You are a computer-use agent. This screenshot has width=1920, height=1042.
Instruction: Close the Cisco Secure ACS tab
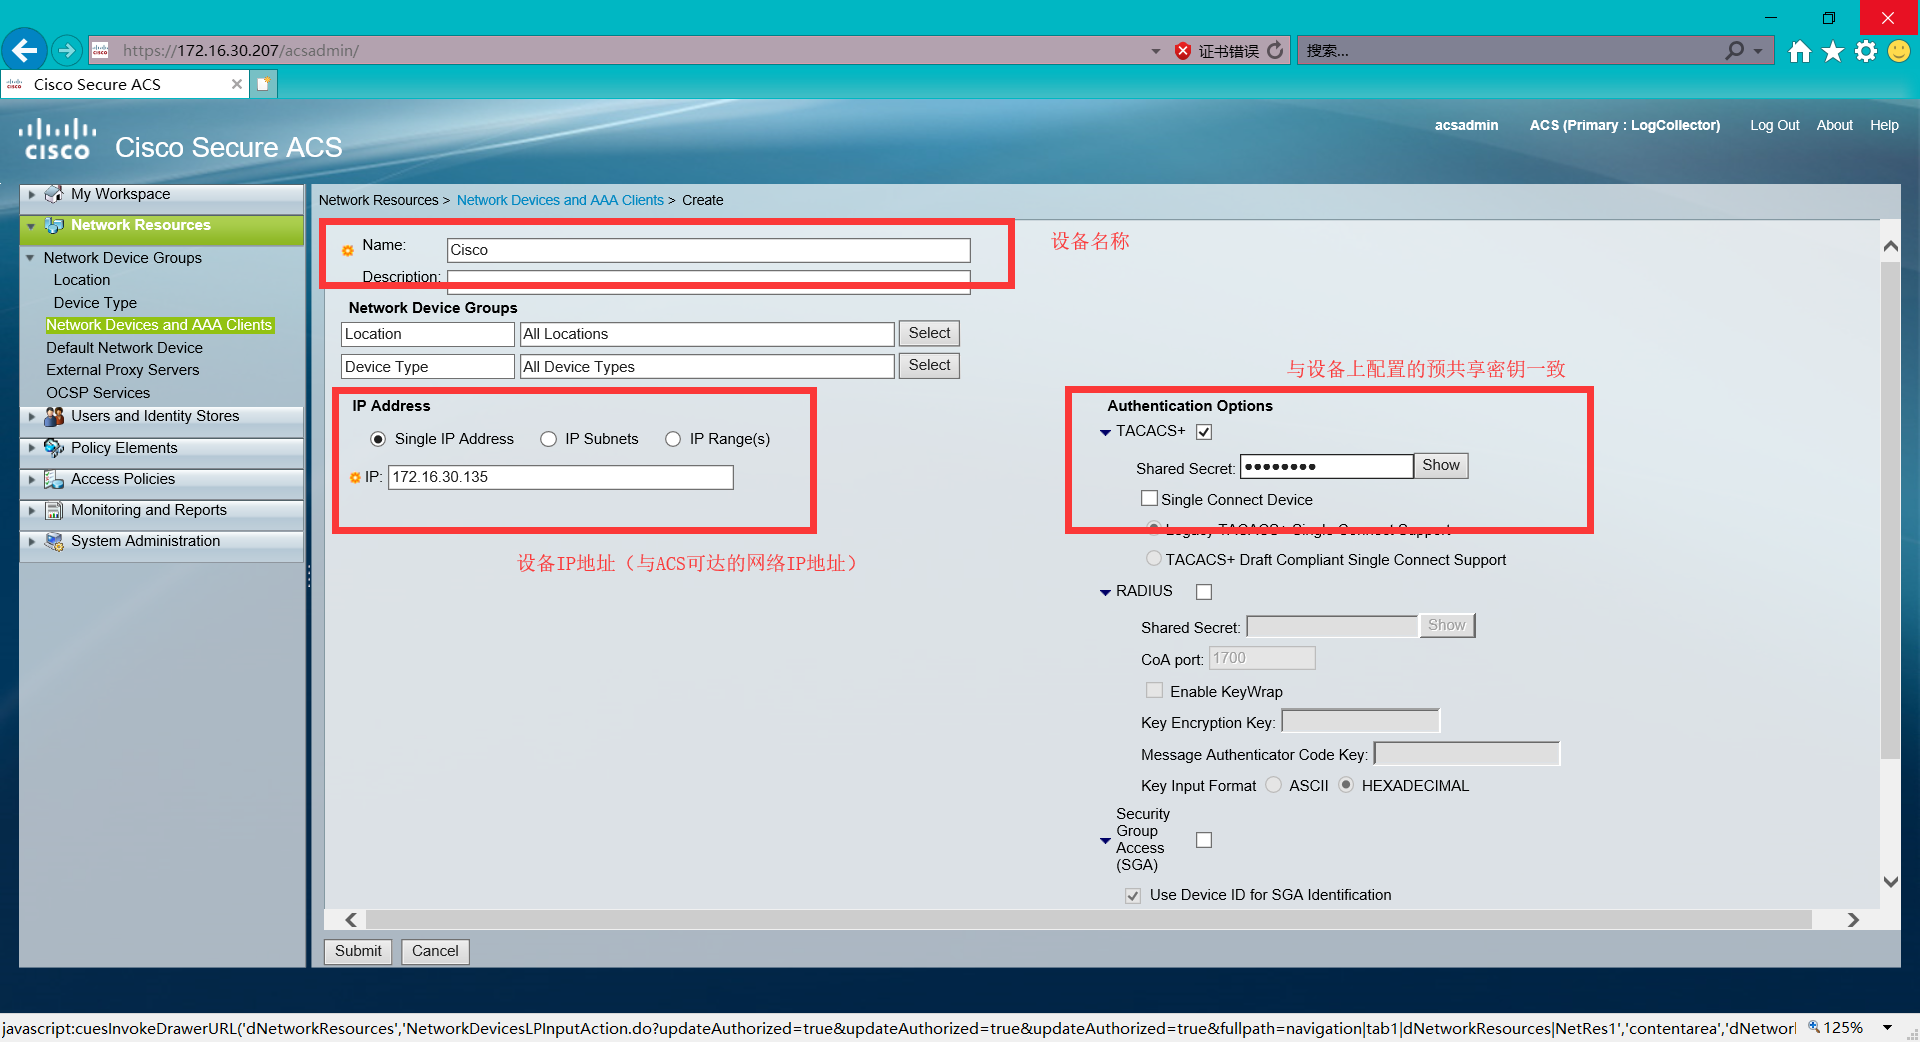click(x=237, y=84)
